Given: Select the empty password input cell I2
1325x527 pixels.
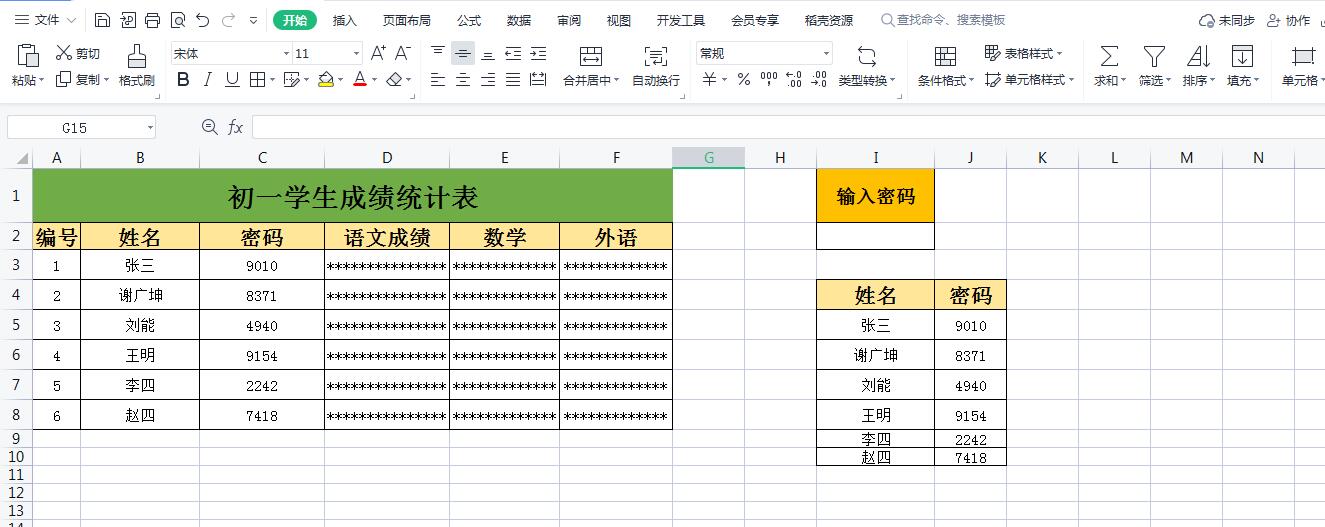Looking at the screenshot, I should pos(875,236).
